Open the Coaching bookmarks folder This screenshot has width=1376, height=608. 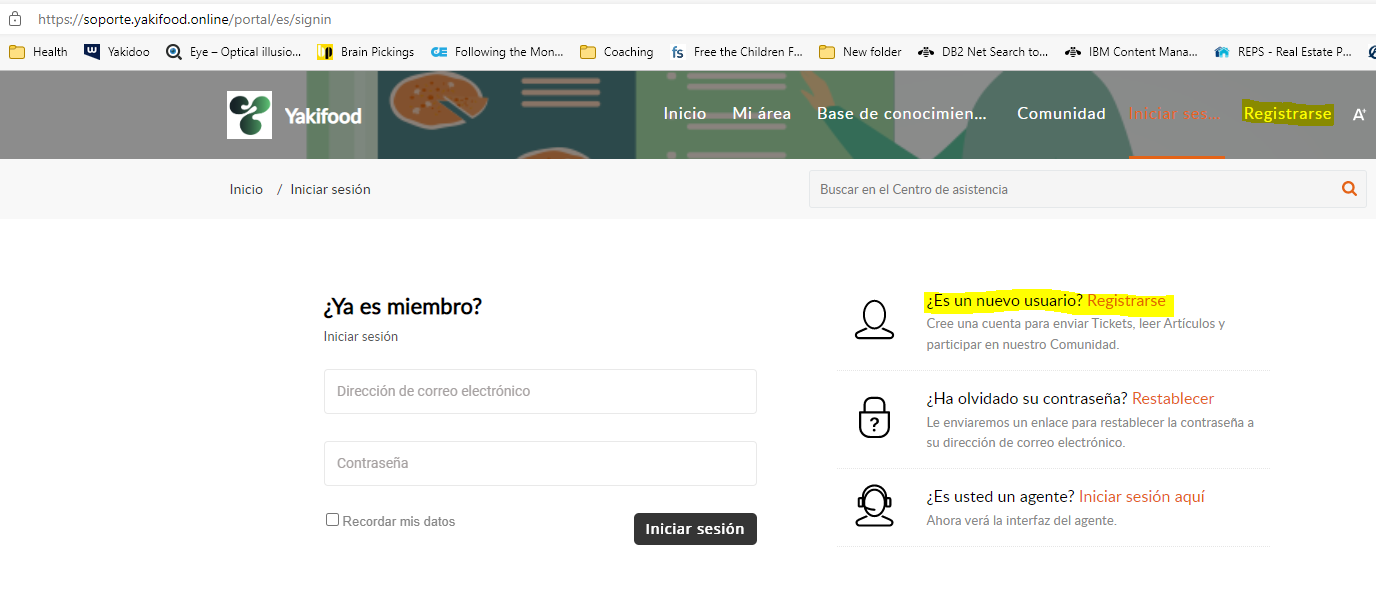coord(616,52)
